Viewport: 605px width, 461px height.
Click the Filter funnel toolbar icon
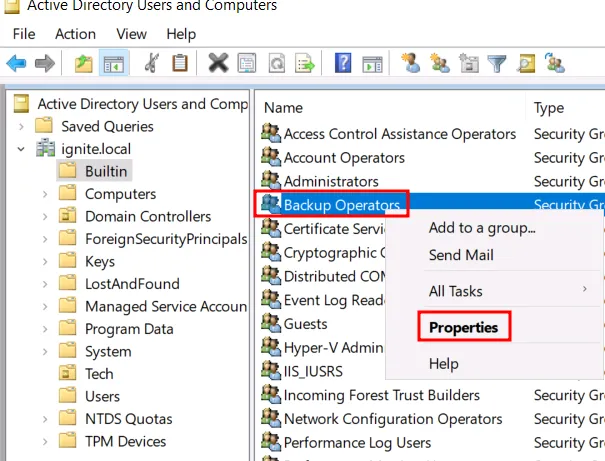pyautogui.click(x=496, y=63)
